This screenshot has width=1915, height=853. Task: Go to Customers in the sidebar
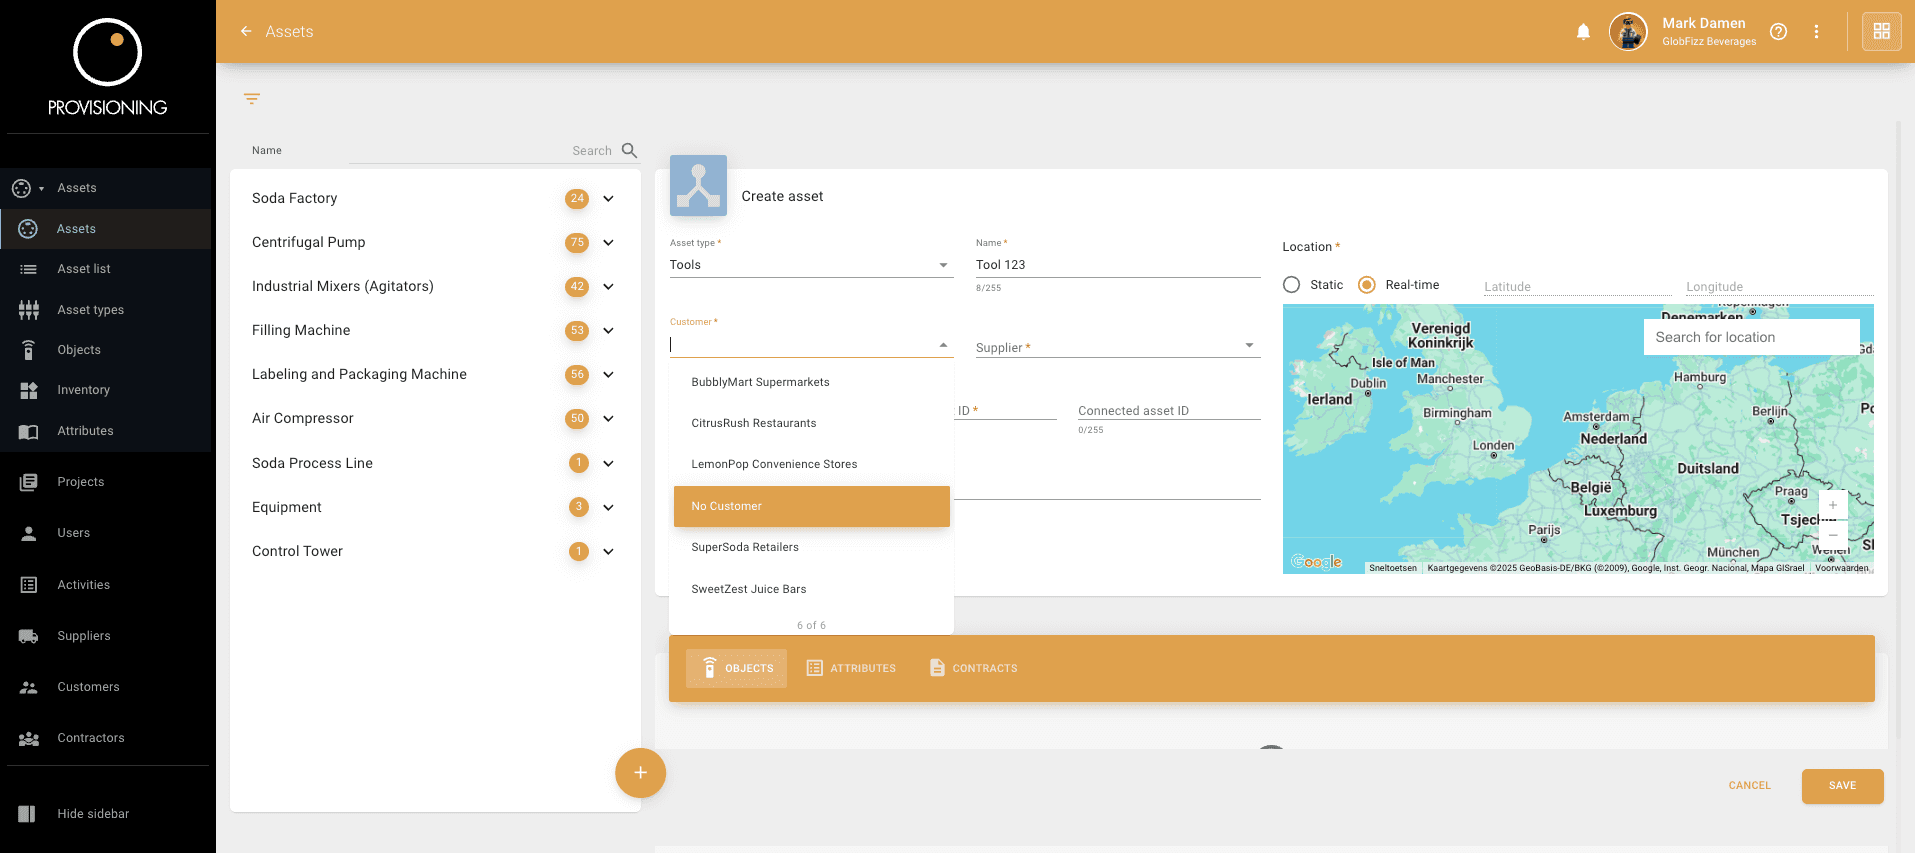(106, 687)
